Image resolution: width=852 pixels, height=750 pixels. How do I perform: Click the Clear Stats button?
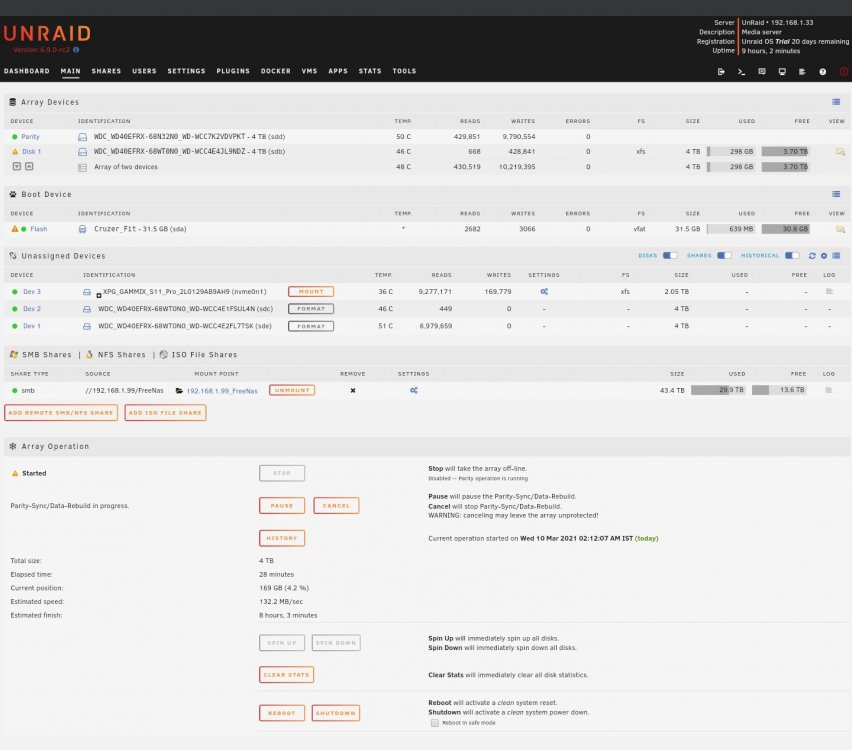click(286, 674)
